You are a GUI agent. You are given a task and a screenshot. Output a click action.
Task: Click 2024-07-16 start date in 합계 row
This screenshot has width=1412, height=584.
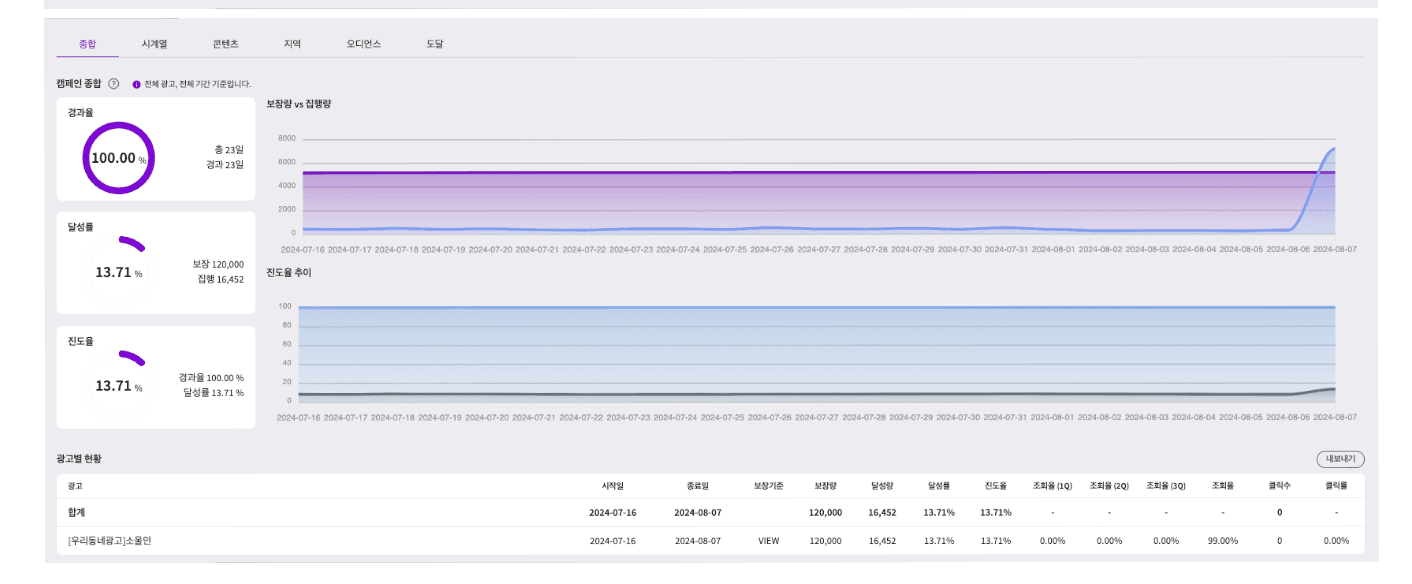(x=612, y=512)
